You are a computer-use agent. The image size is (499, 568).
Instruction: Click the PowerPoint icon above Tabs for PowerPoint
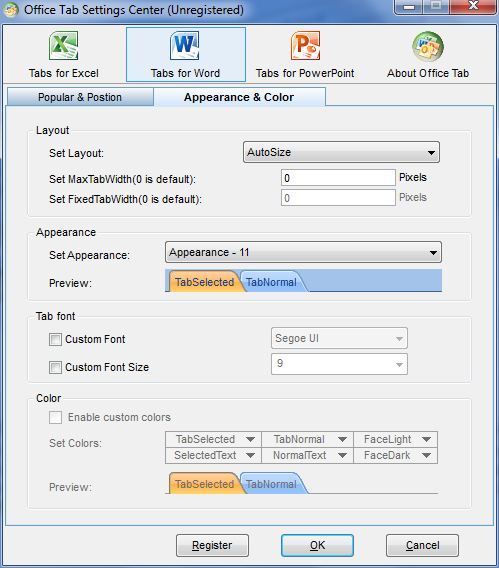coord(305,46)
